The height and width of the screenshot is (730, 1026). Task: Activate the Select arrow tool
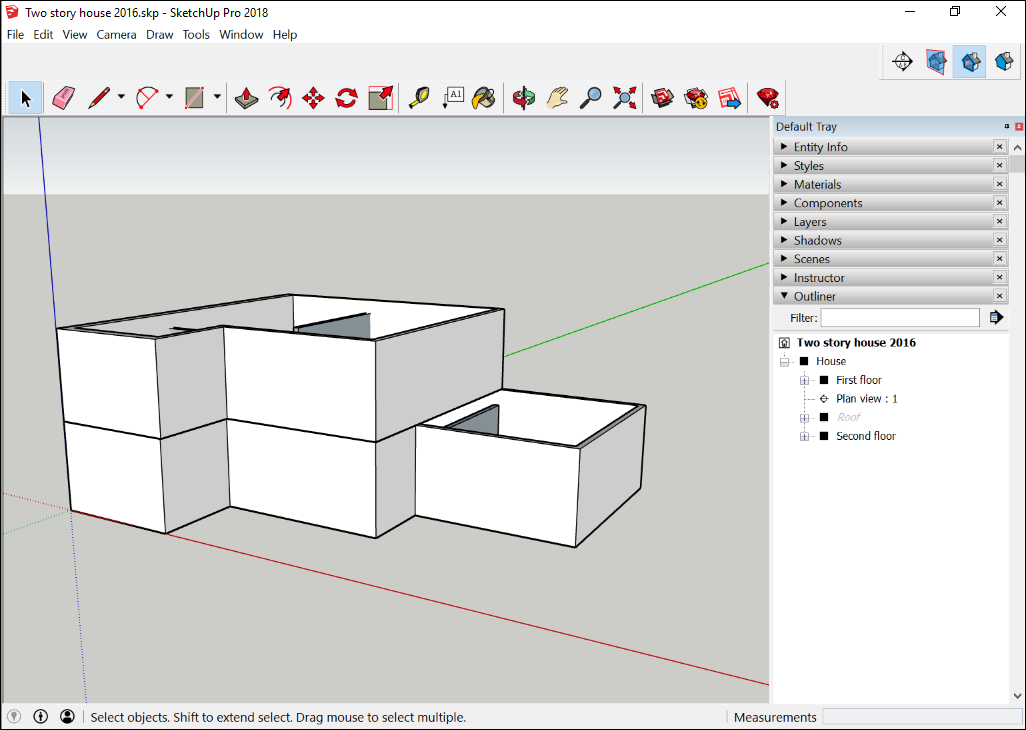[x=26, y=98]
